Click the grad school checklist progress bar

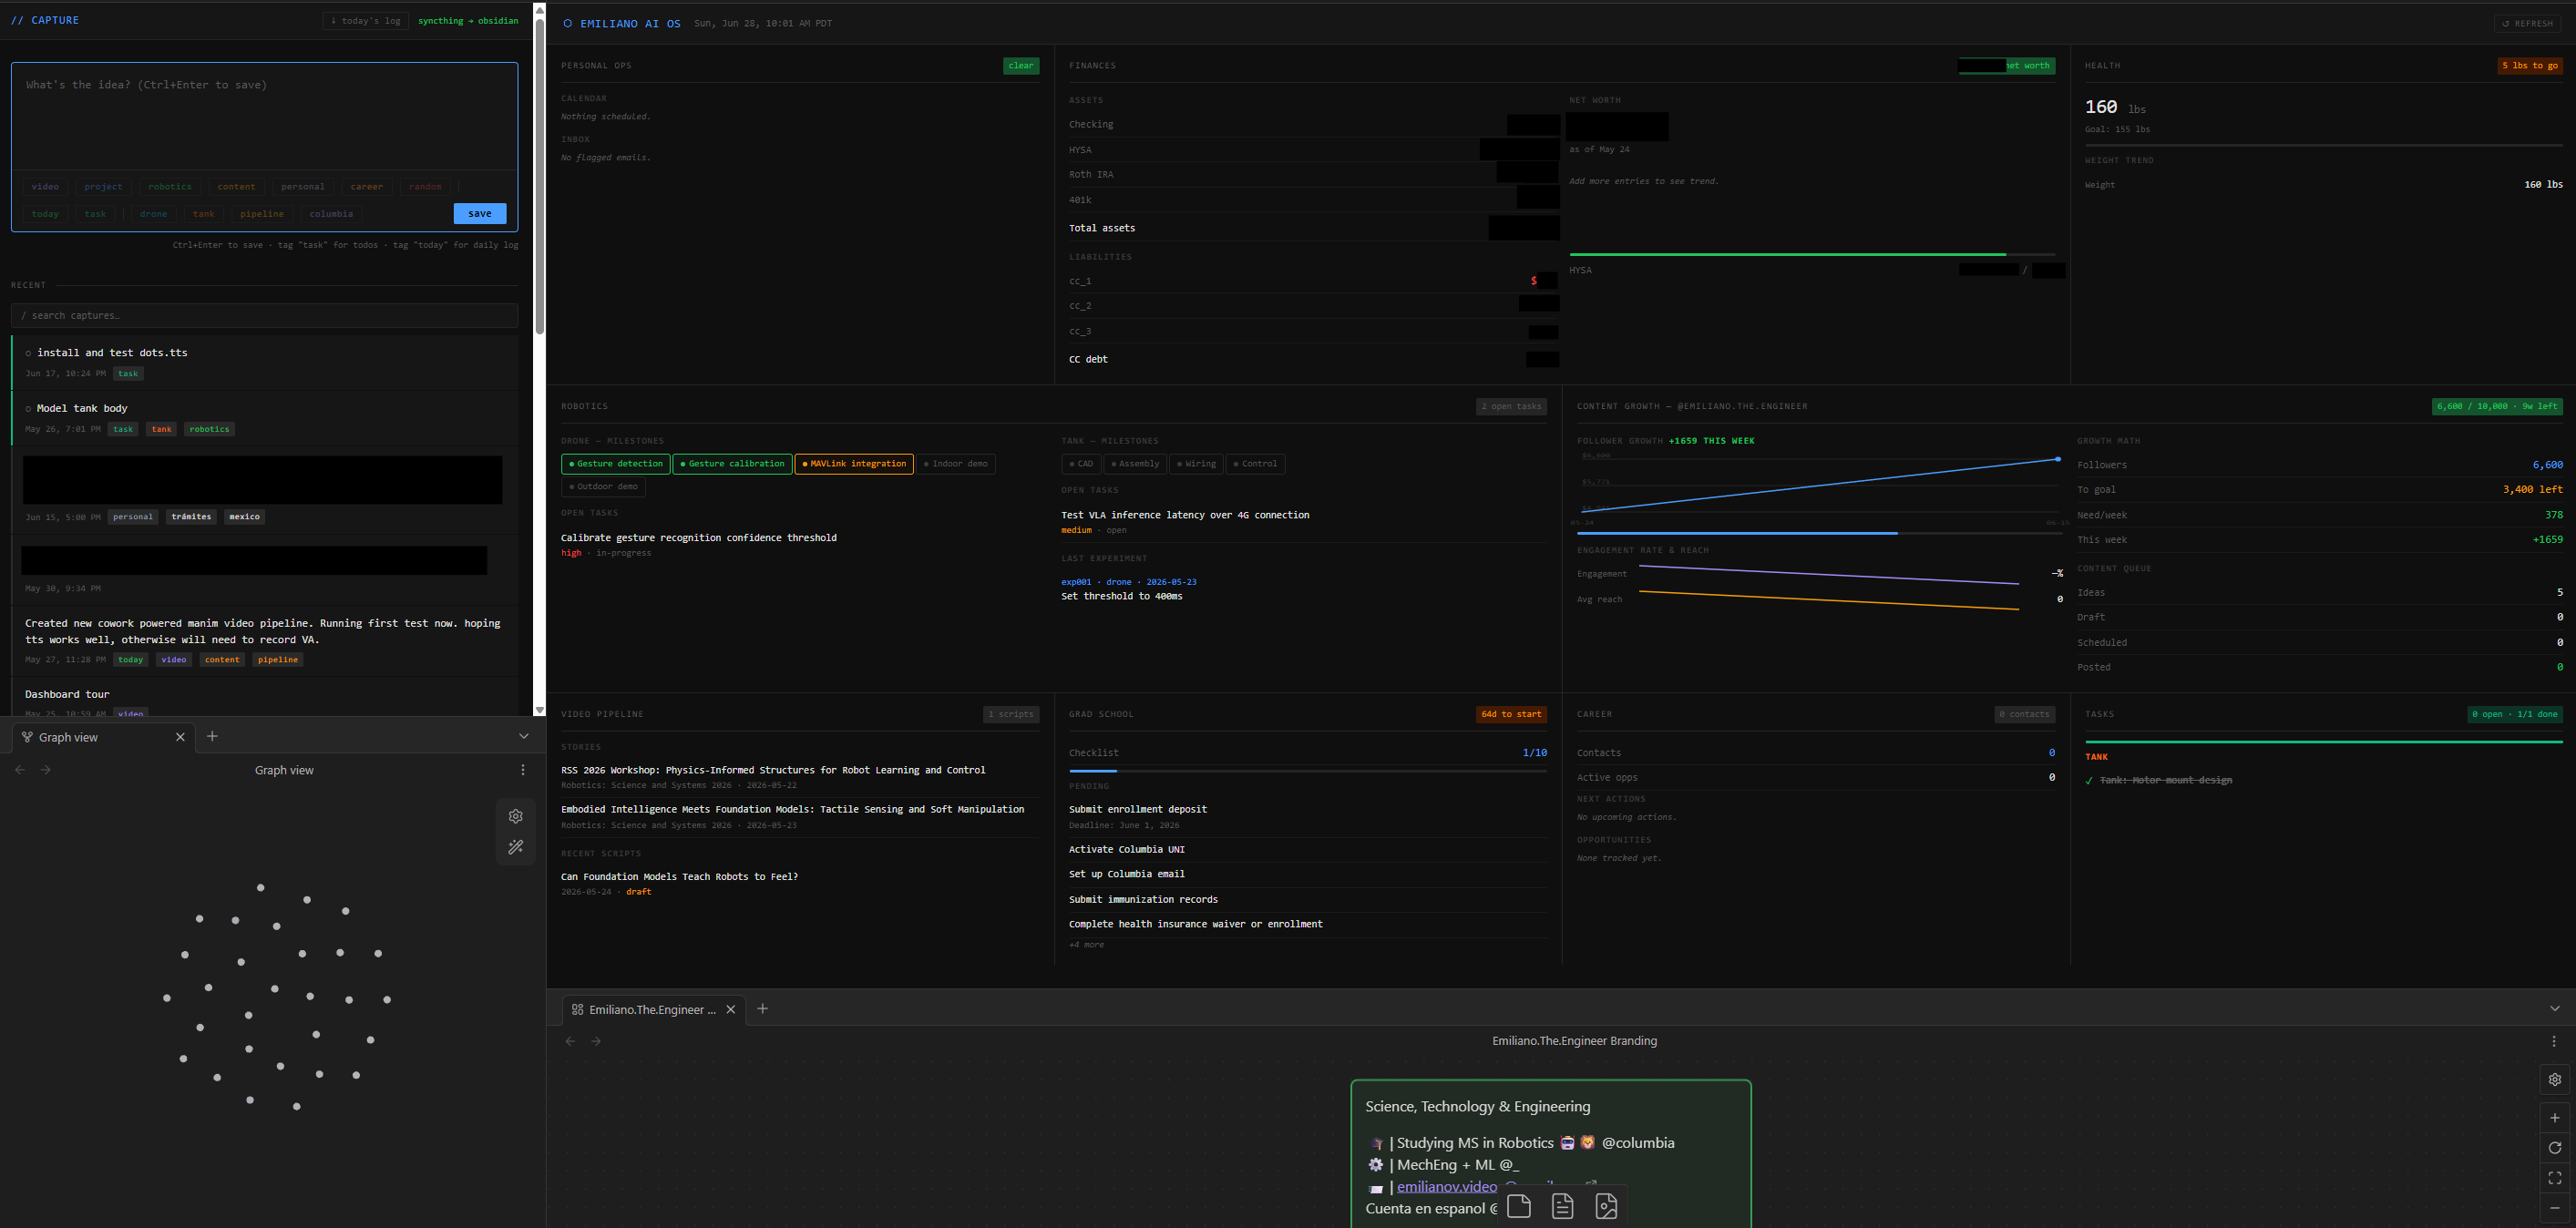1308,771
